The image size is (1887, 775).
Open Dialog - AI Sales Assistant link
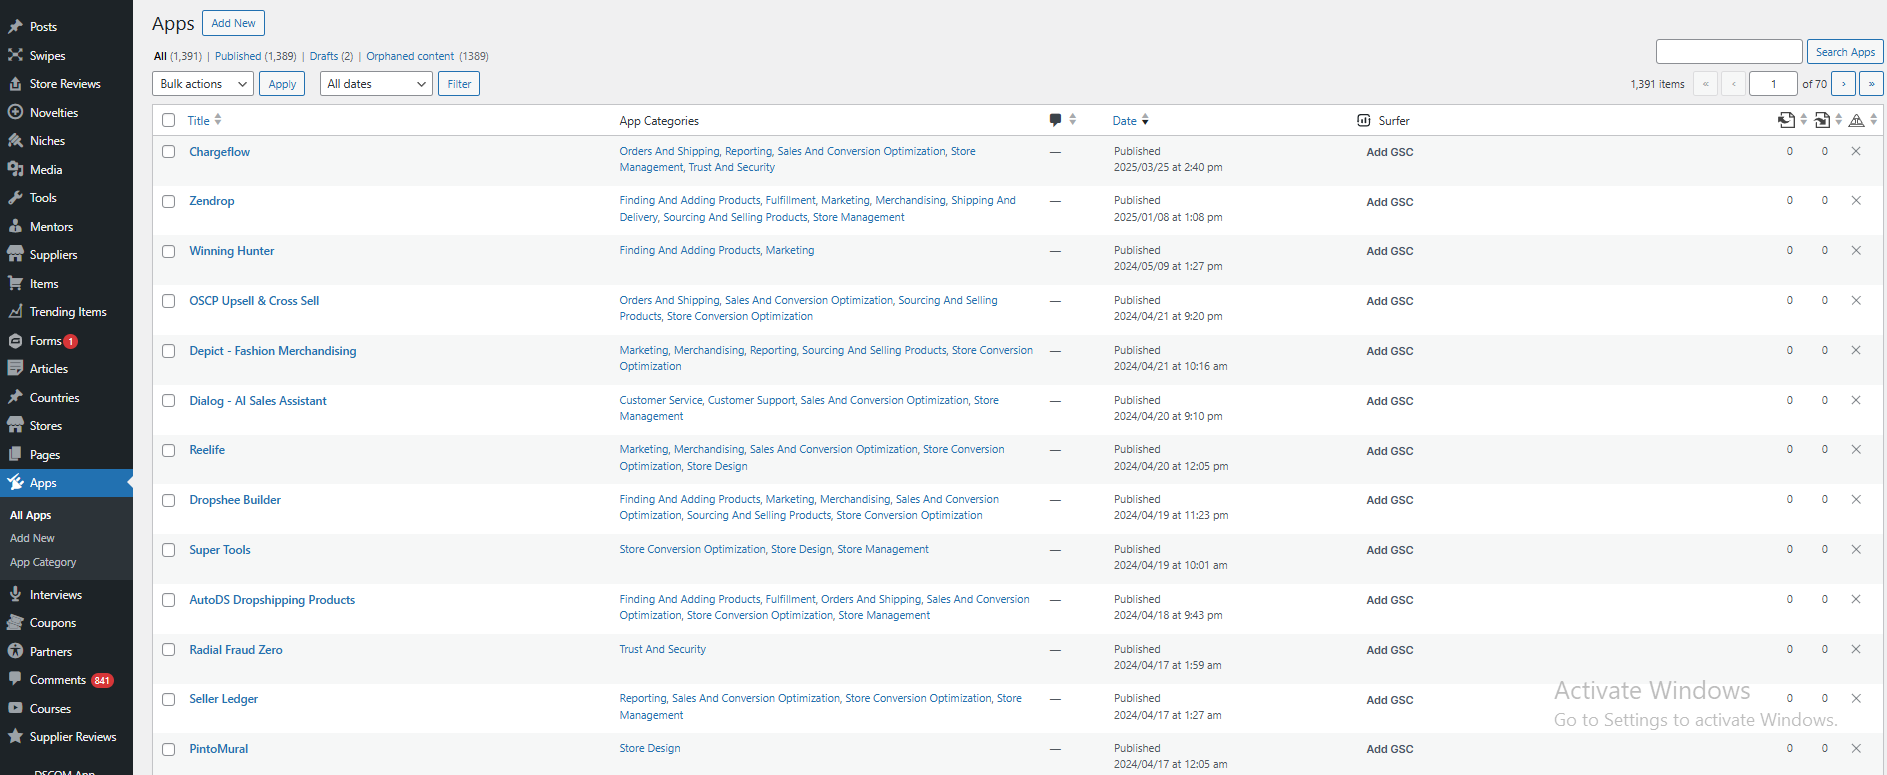point(258,401)
